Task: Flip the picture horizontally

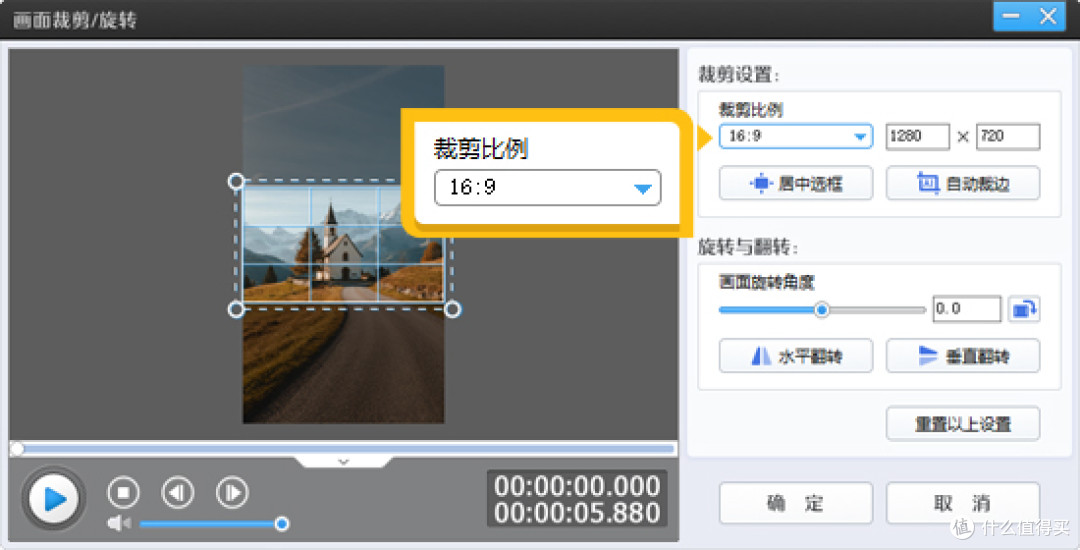Action: click(x=796, y=356)
